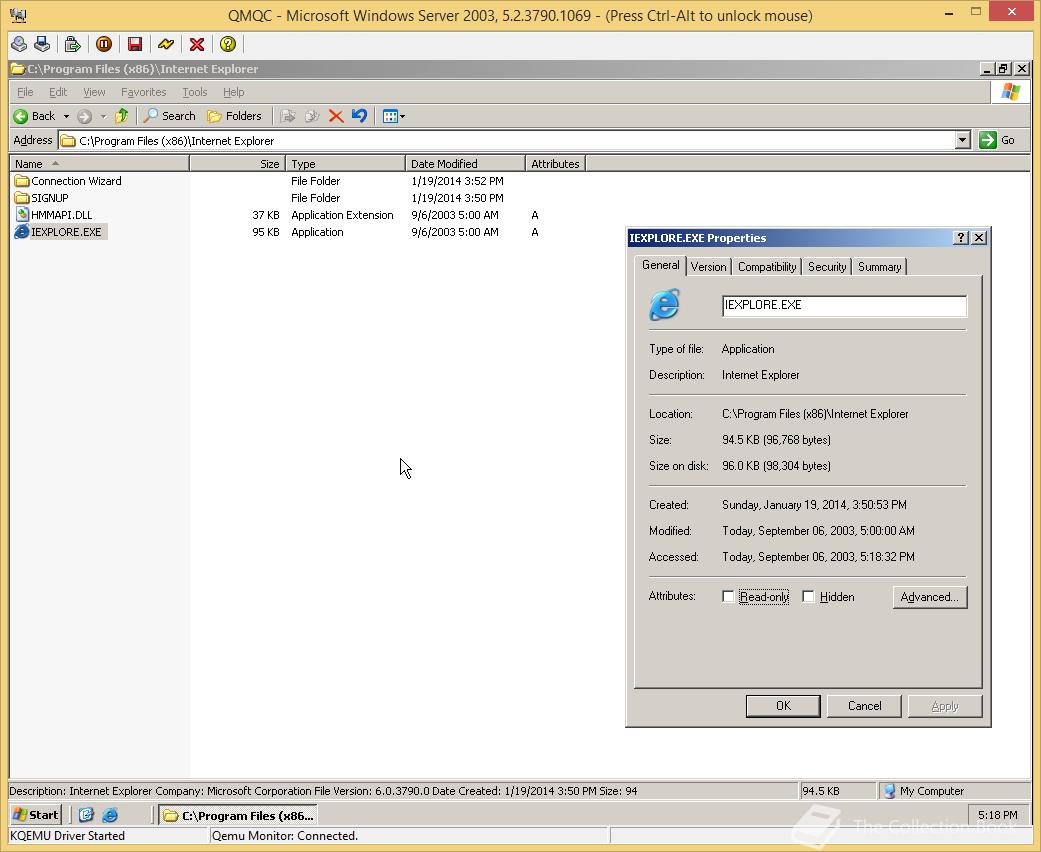Click OK in Properties dialog

tap(783, 706)
